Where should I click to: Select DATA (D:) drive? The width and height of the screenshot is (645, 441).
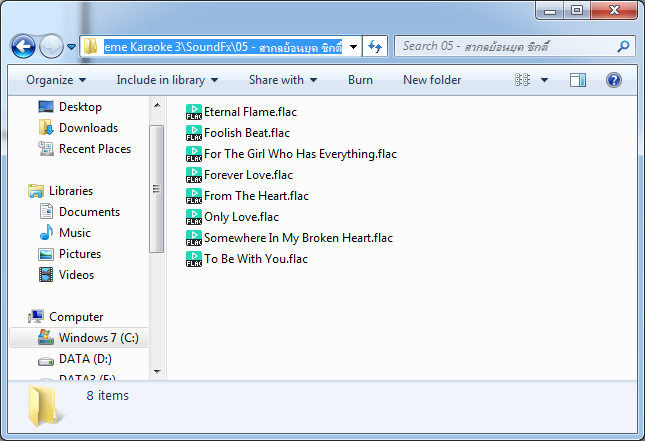(x=85, y=359)
